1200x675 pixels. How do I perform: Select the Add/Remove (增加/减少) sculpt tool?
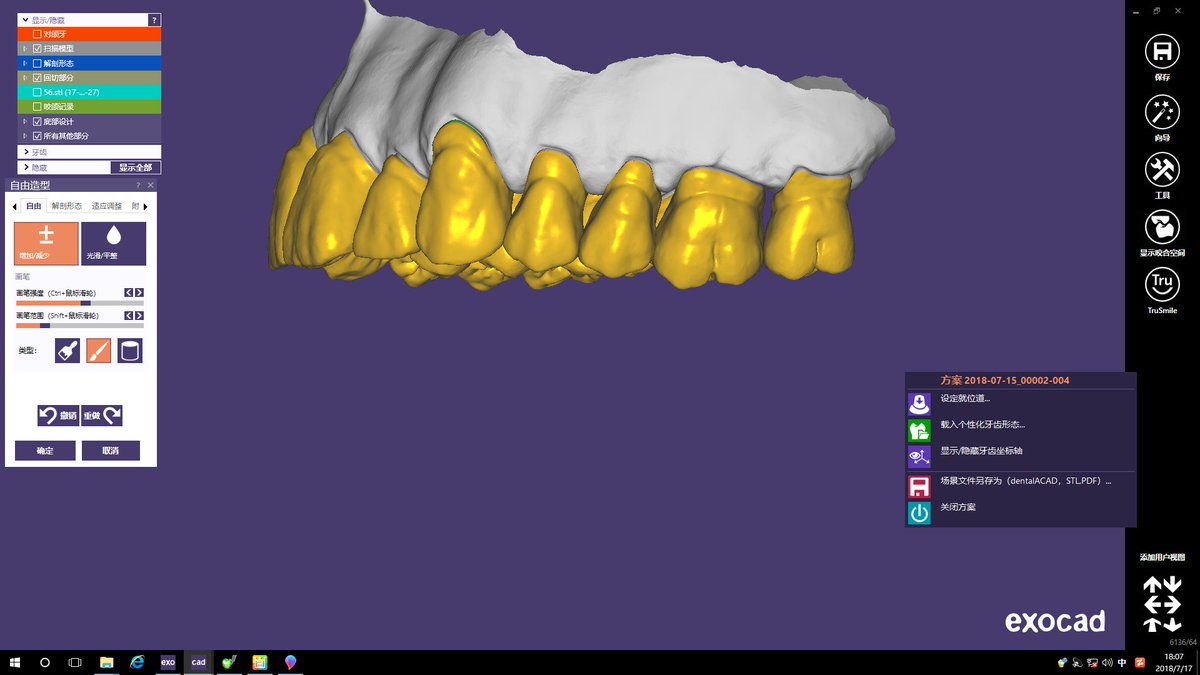point(46,243)
